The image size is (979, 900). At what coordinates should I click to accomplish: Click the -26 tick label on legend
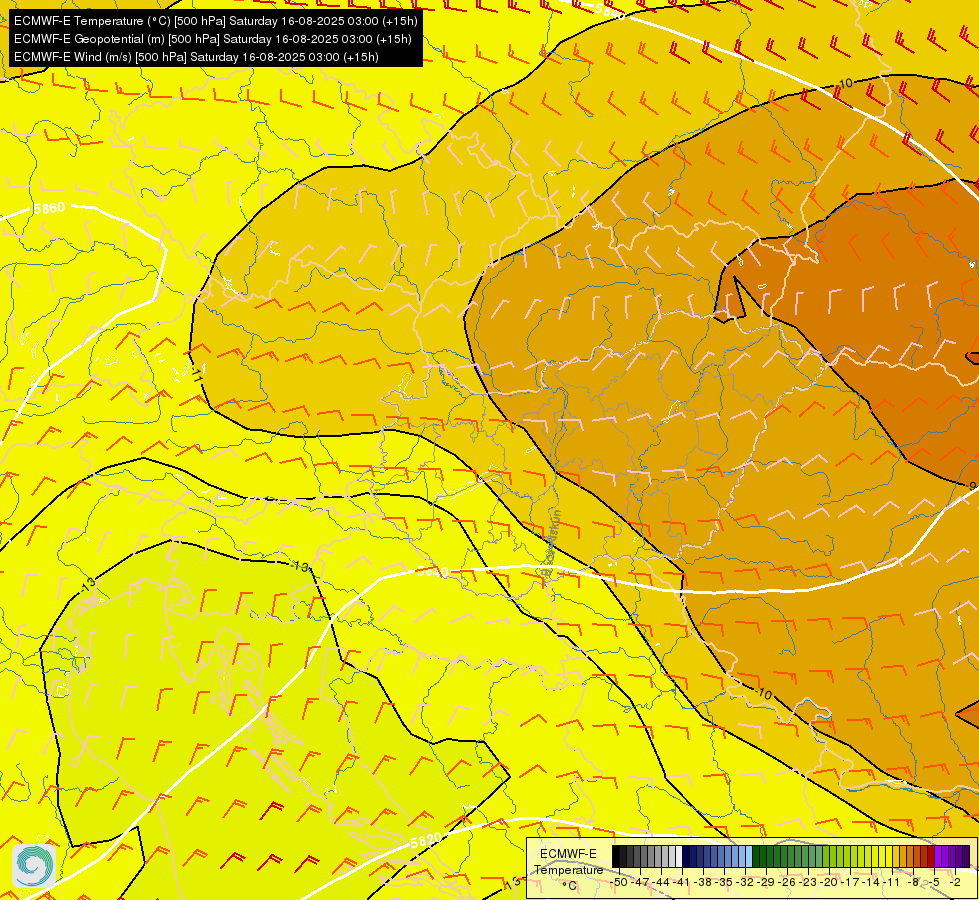click(787, 882)
